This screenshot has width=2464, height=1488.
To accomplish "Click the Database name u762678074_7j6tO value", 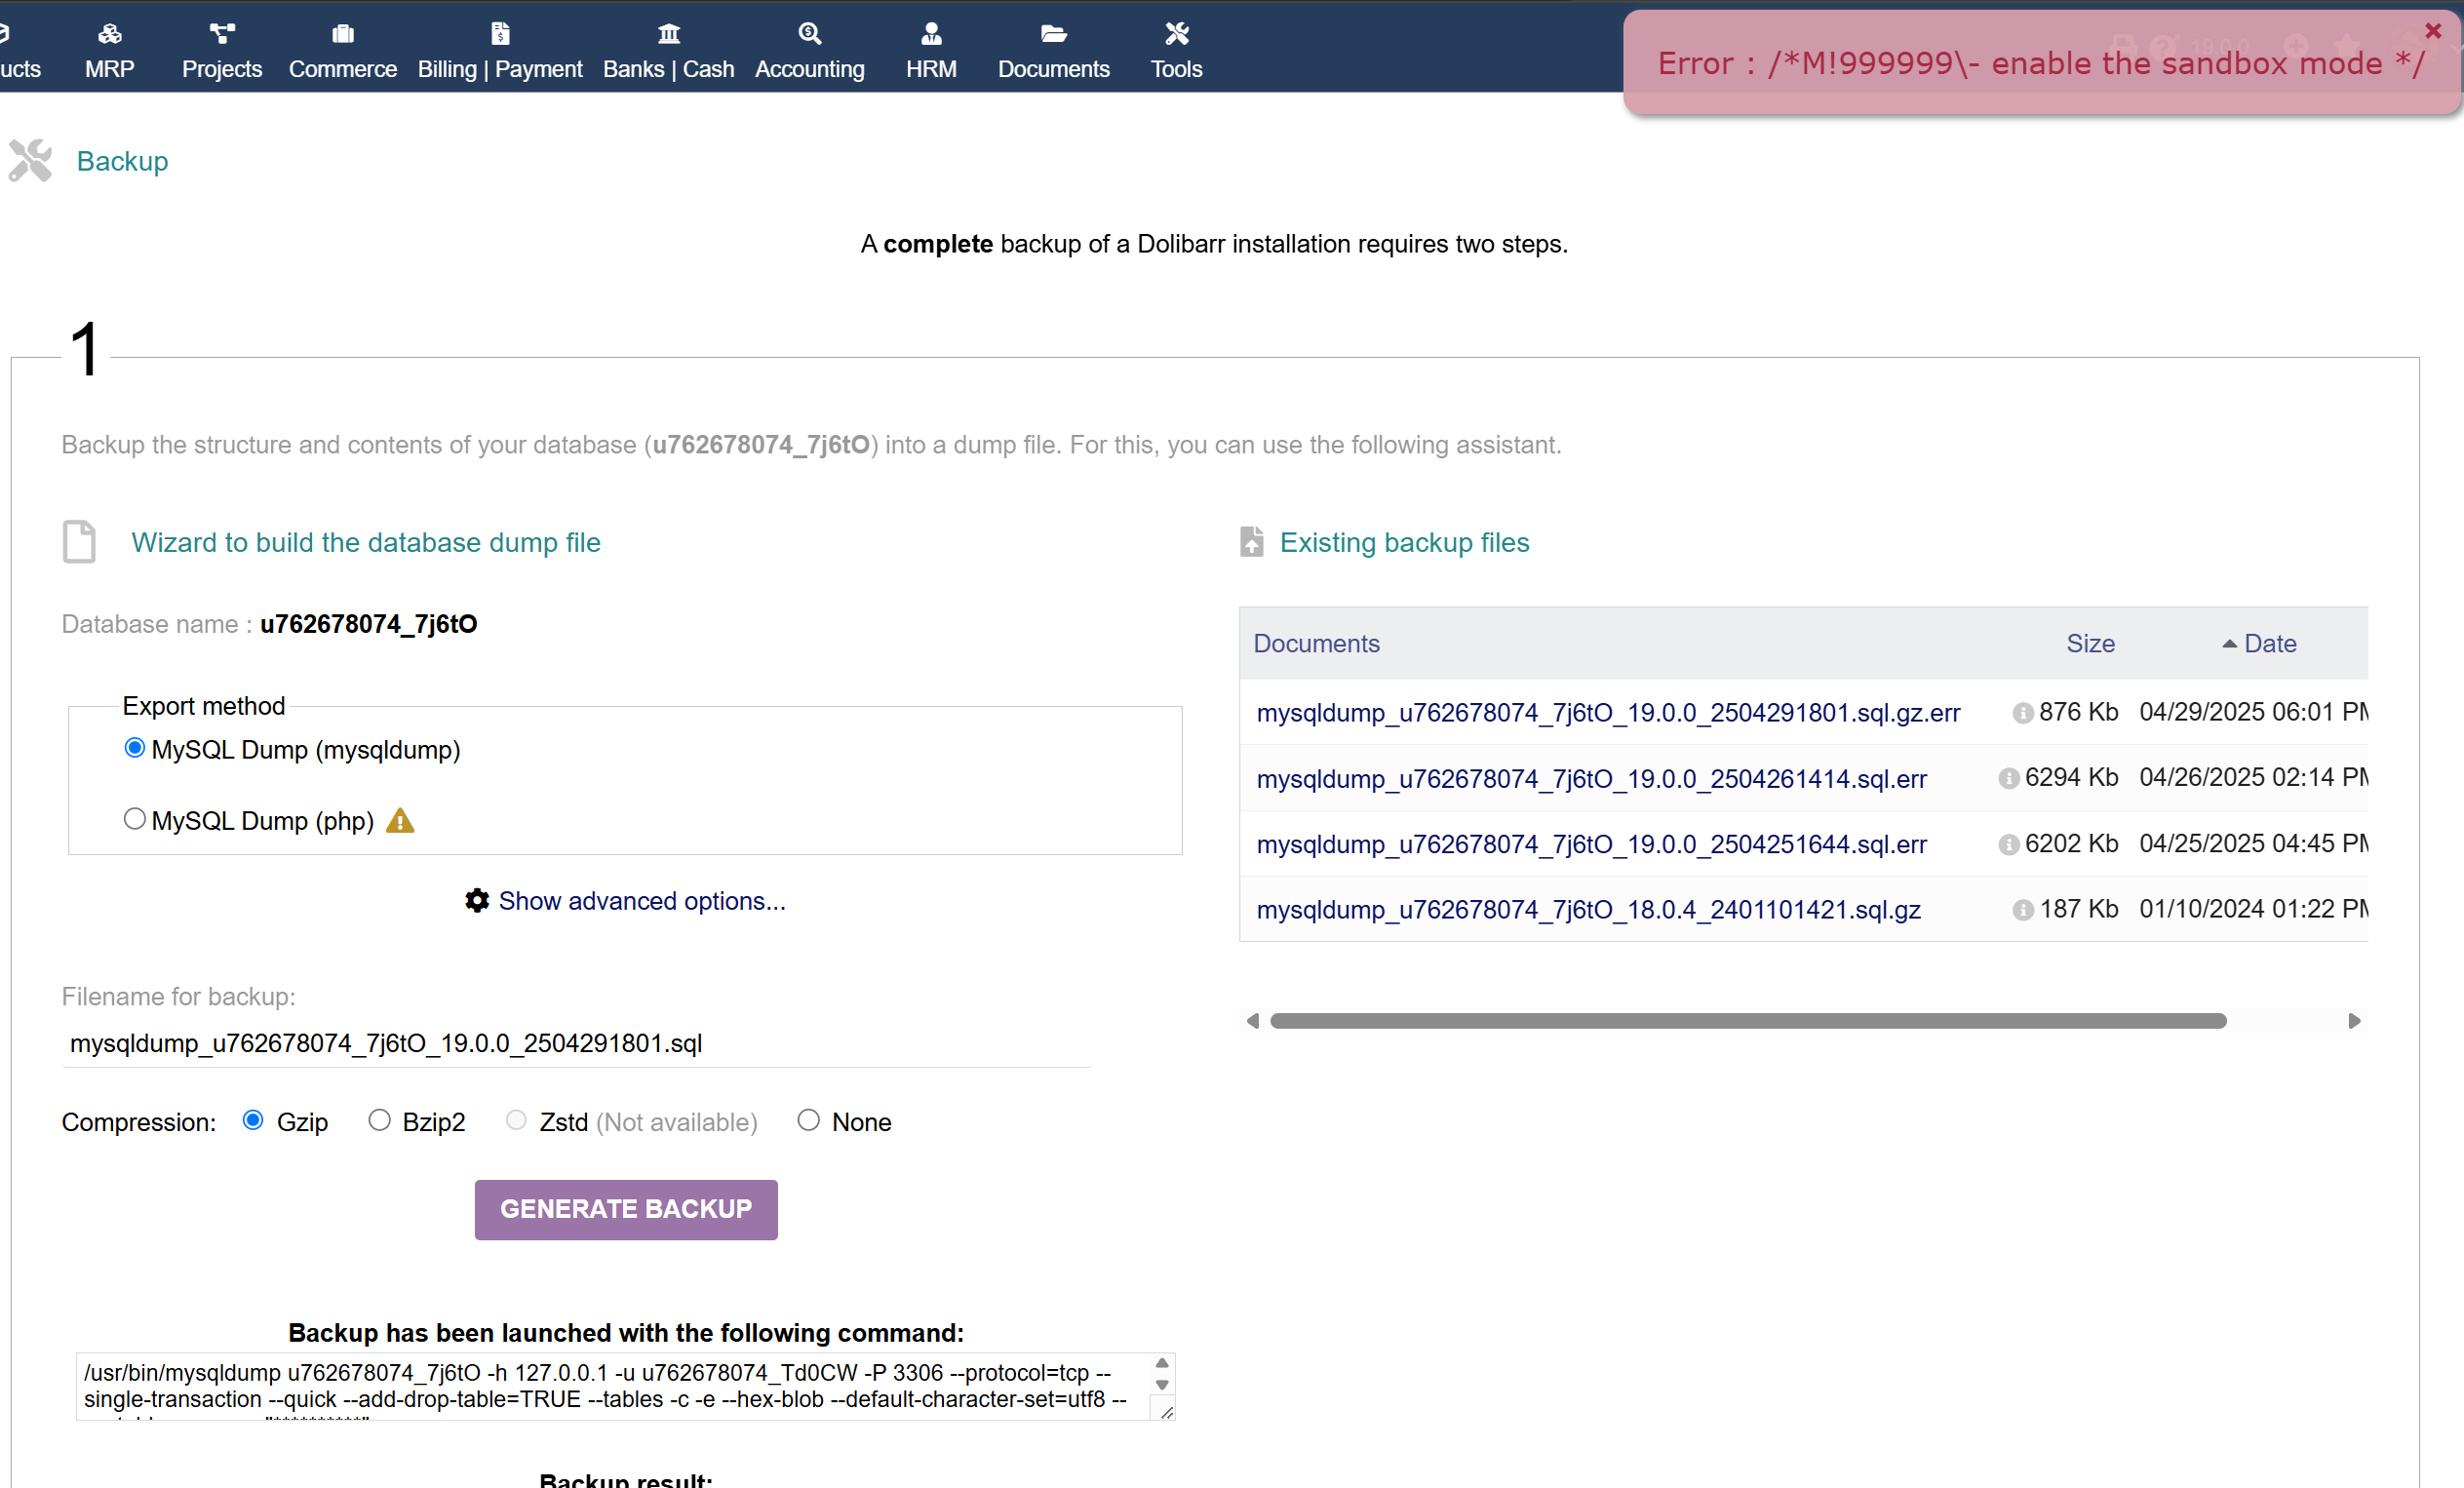I will (368, 624).
